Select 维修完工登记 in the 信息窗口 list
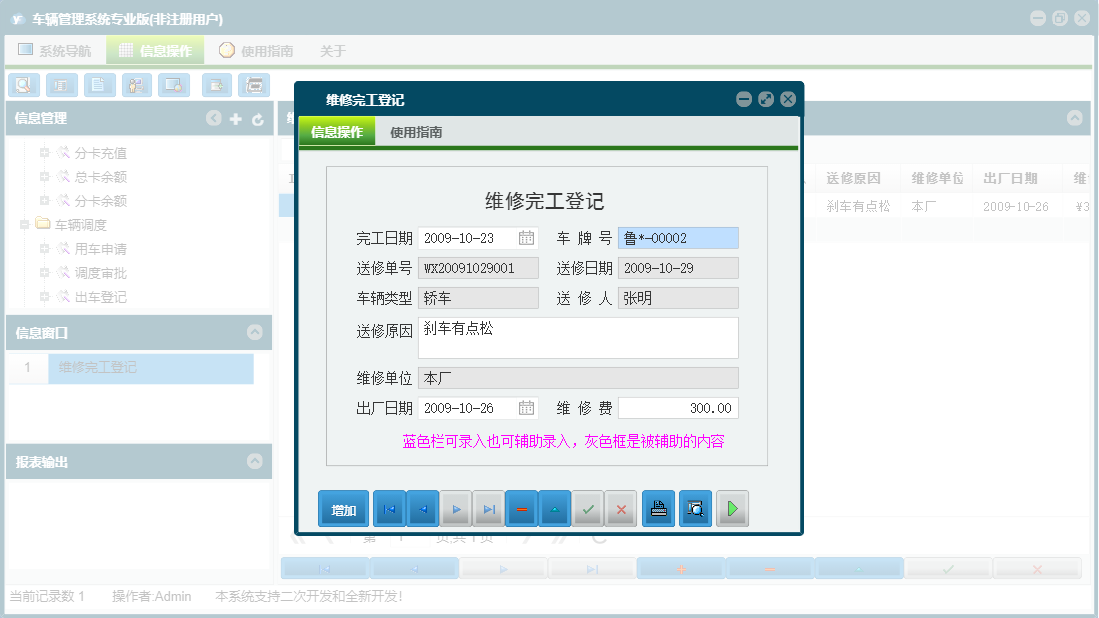Screen dimensions: 1099x618 pyautogui.click(x=150, y=369)
